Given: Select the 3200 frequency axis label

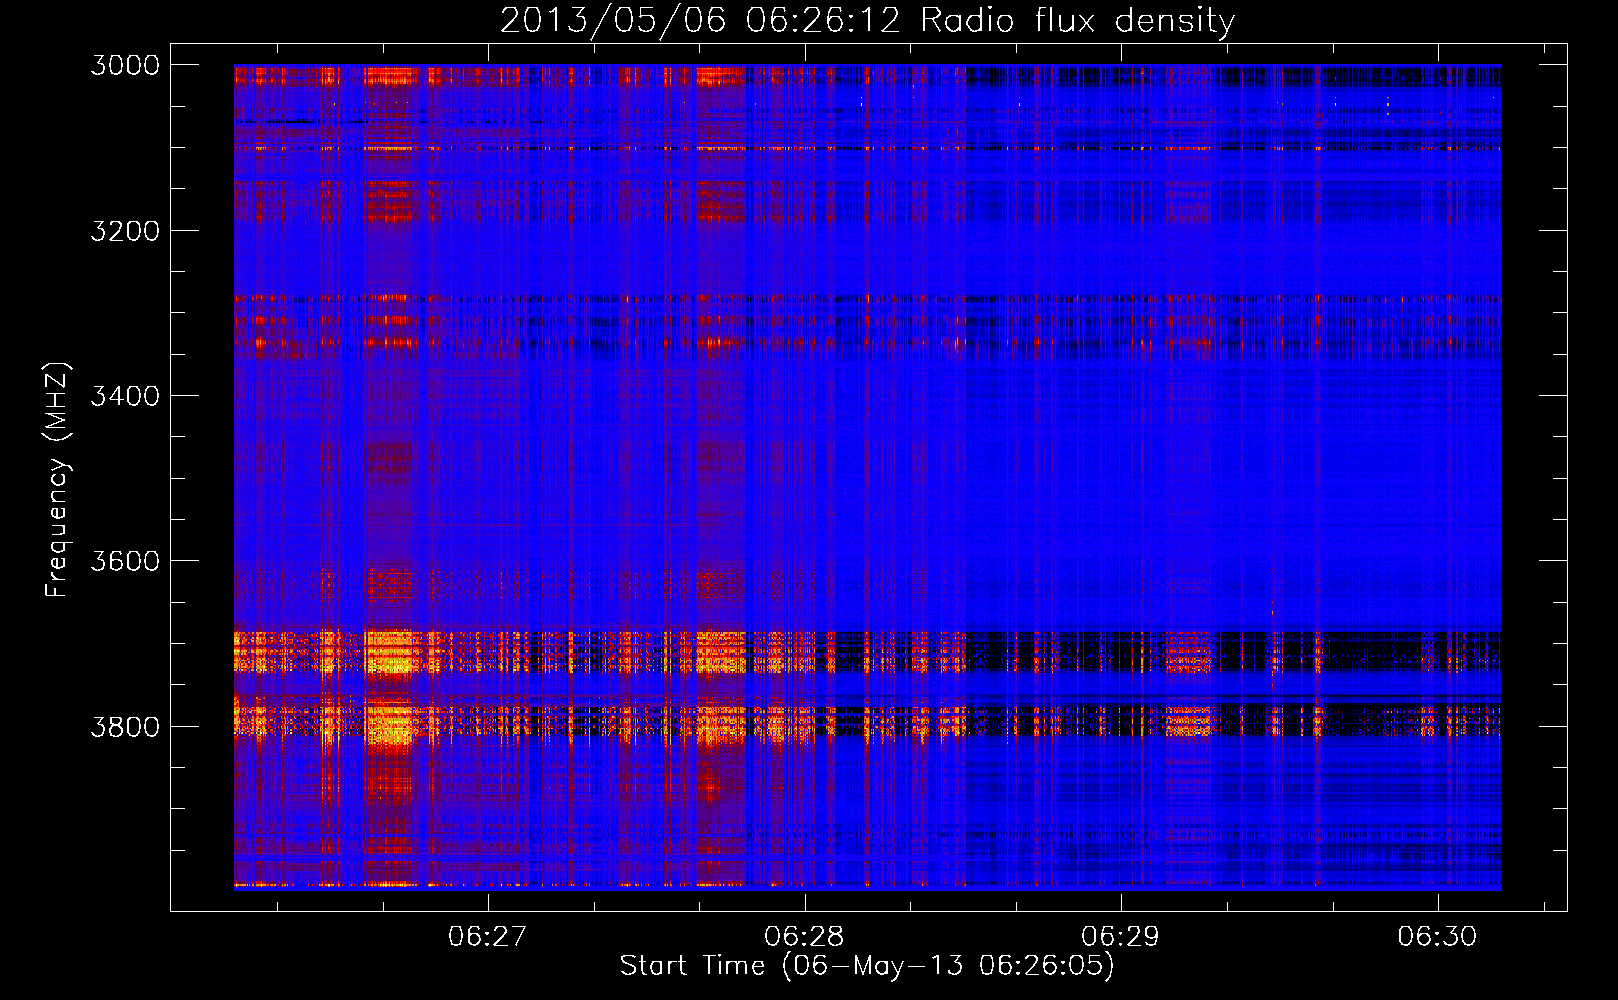Looking at the screenshot, I should [x=125, y=231].
